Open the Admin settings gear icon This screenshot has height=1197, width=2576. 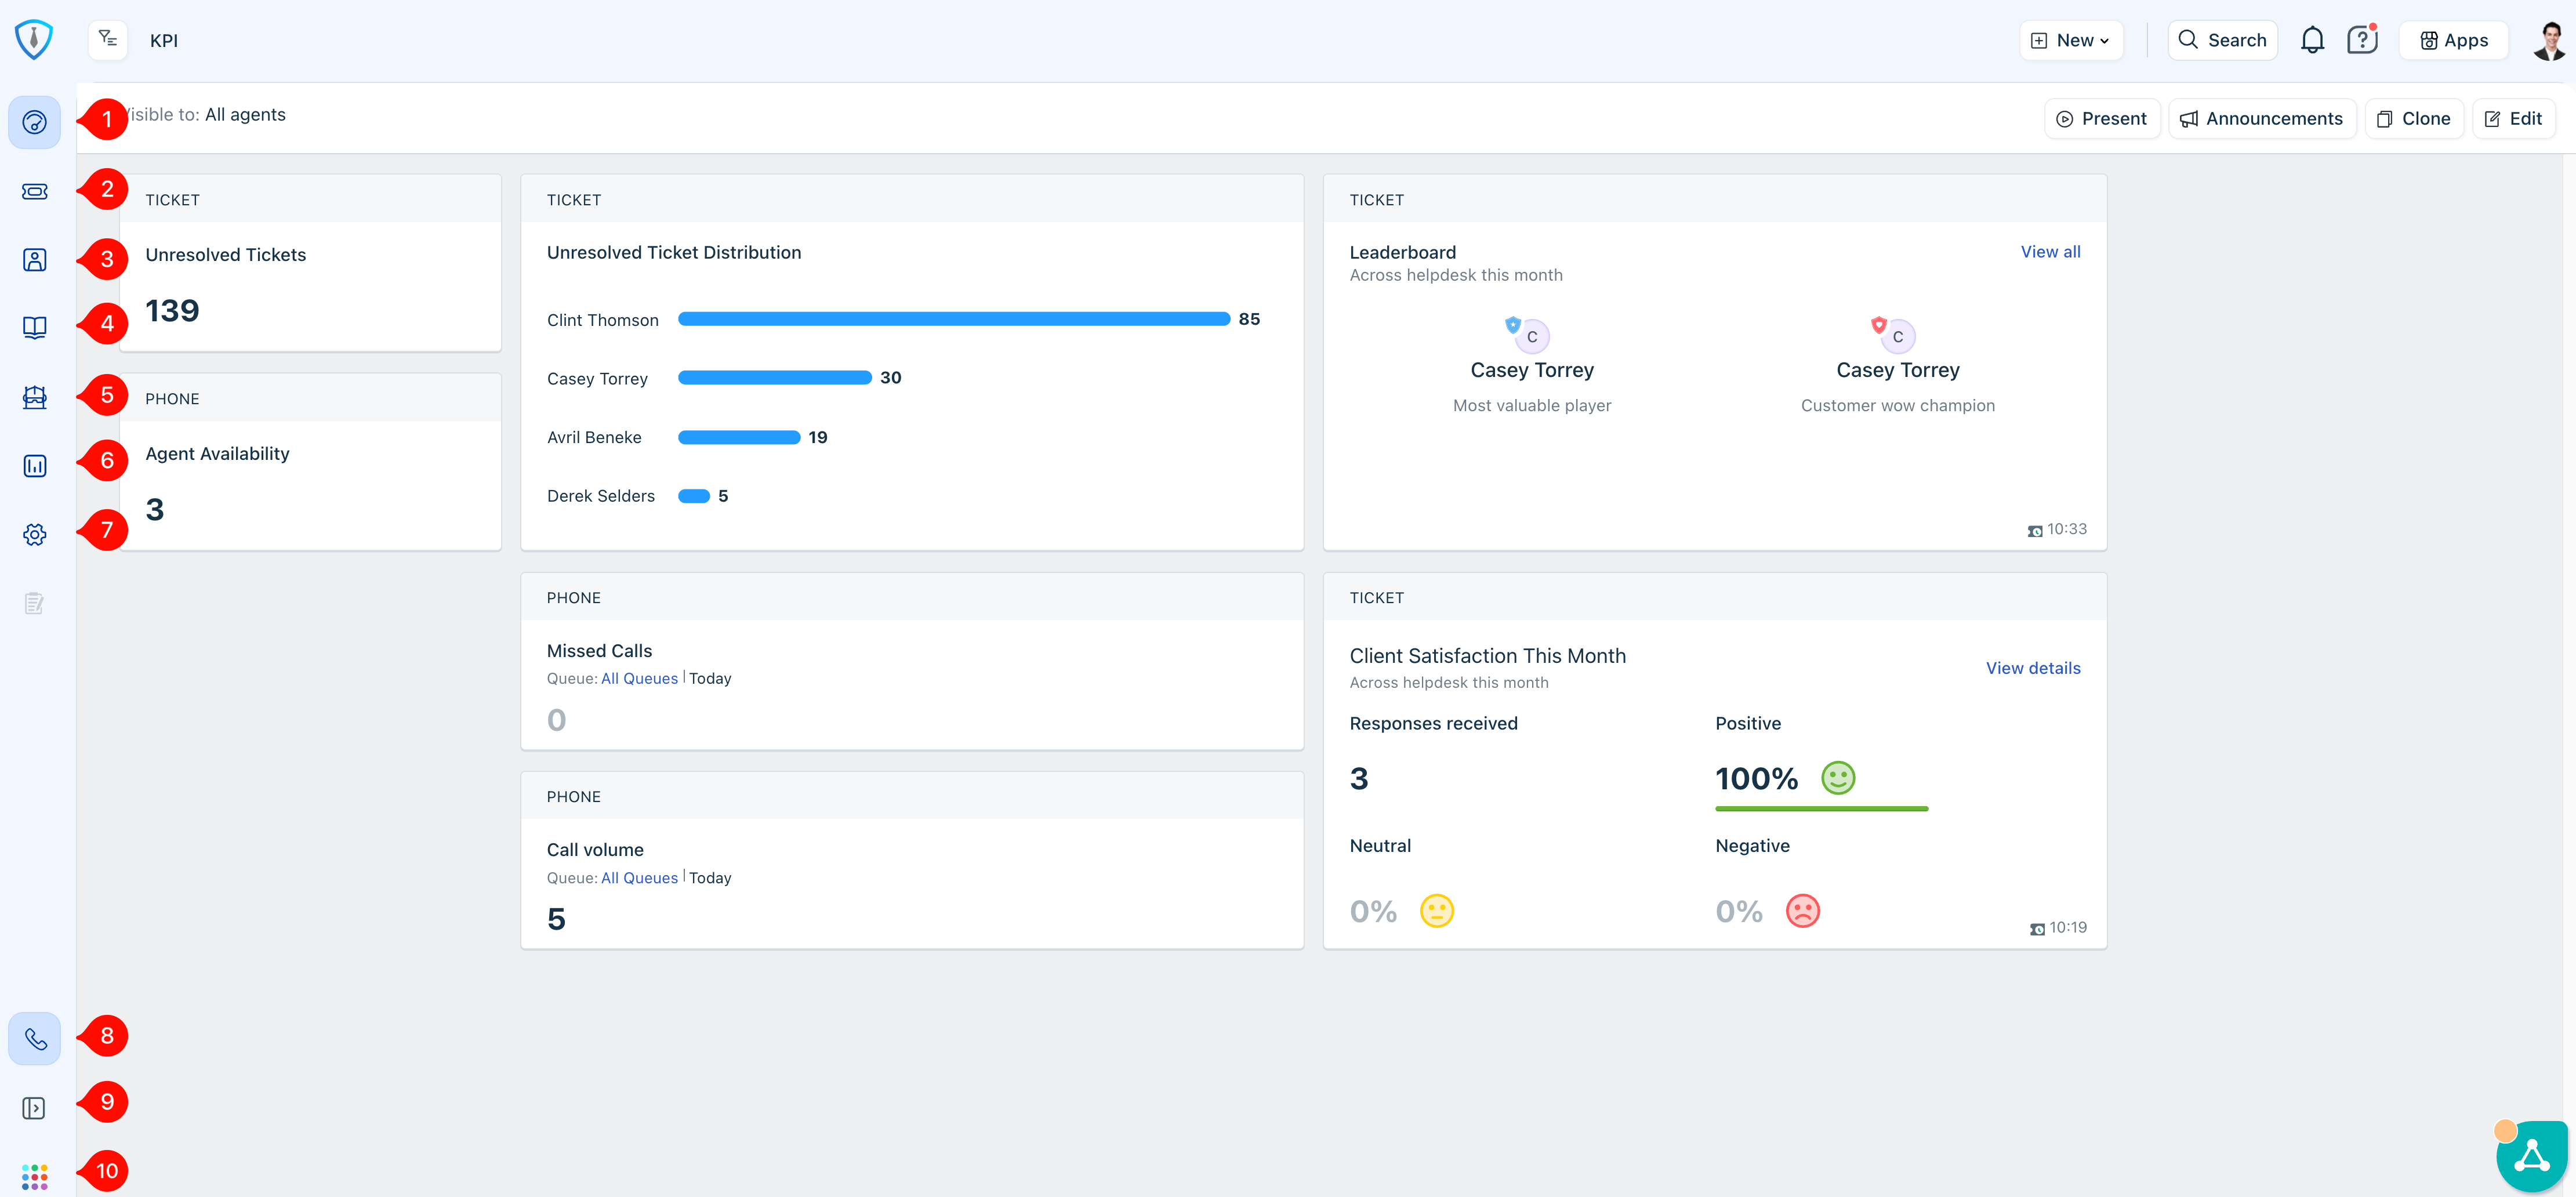point(34,535)
